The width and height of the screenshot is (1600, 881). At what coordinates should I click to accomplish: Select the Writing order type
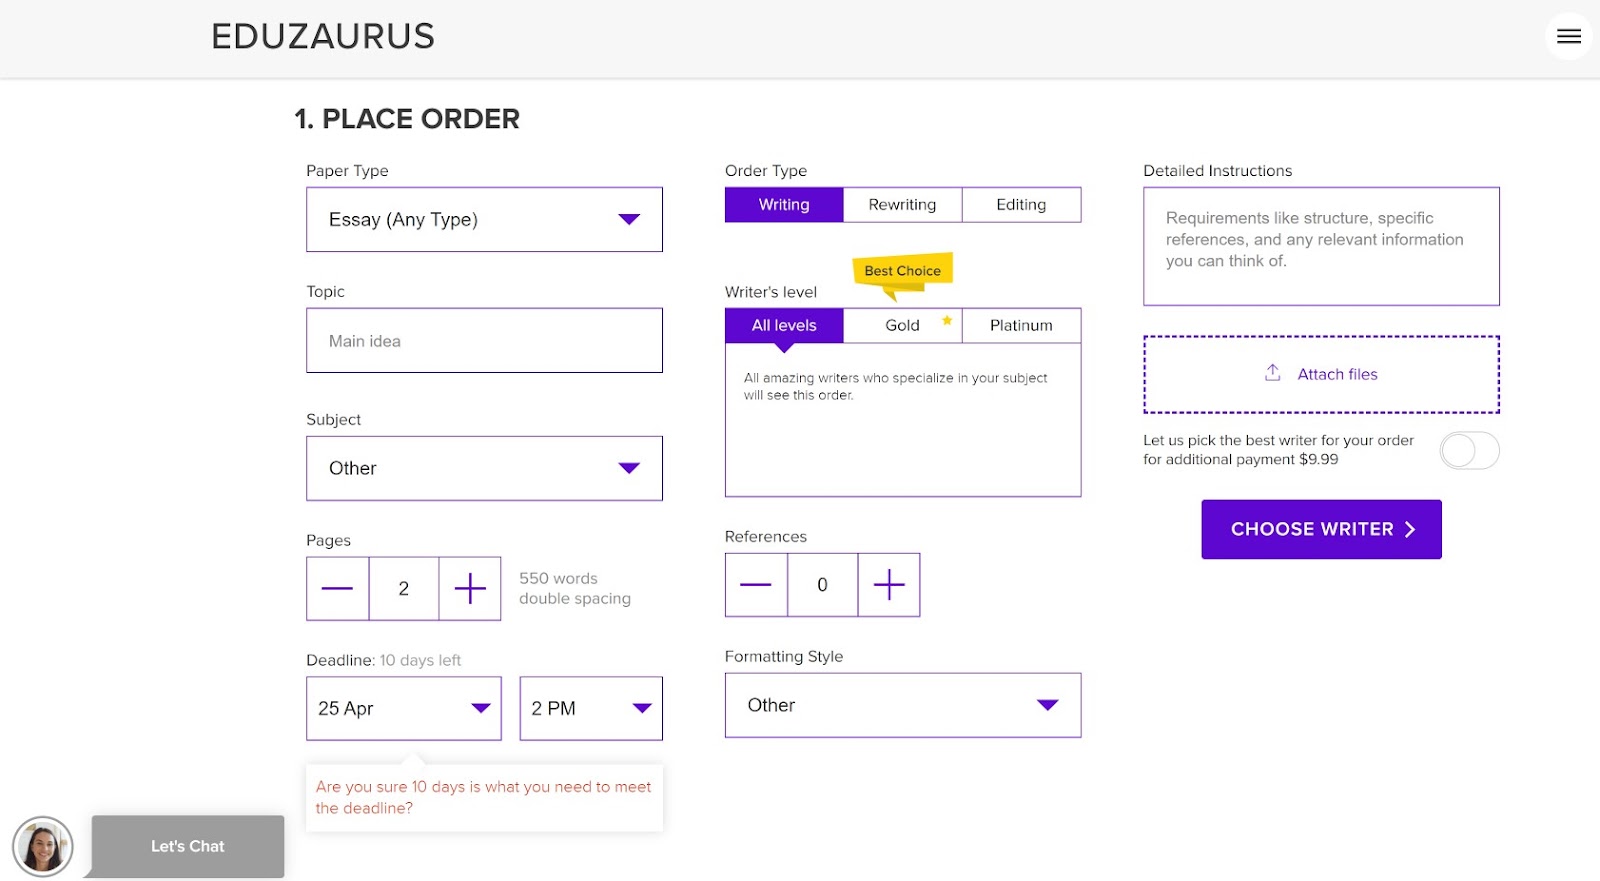784,205
